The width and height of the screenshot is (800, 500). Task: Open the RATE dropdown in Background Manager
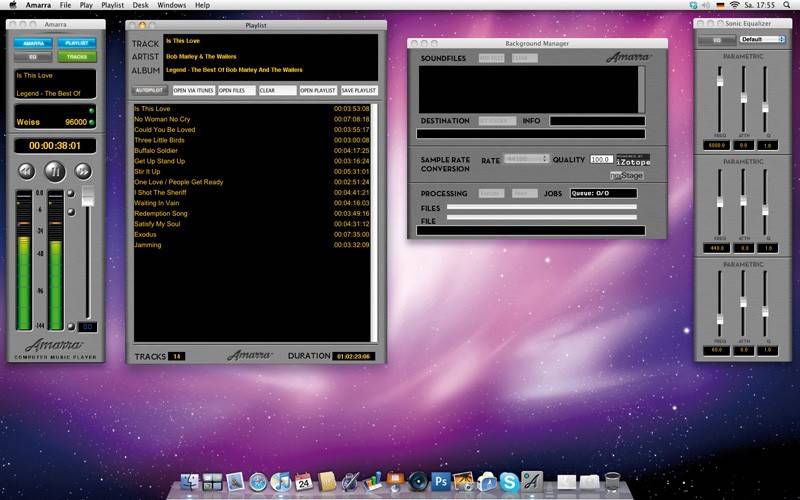tap(526, 159)
